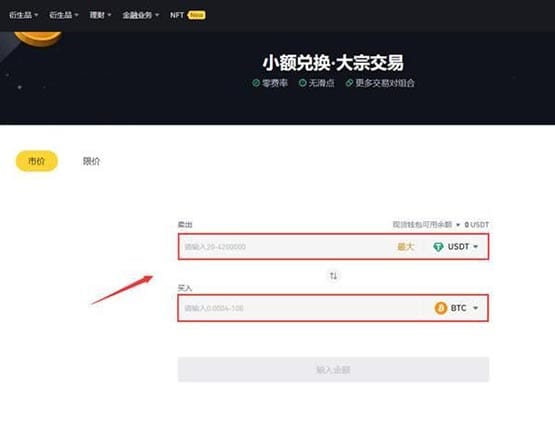Swap sell and buy currencies with the arrows icon

[x=333, y=275]
